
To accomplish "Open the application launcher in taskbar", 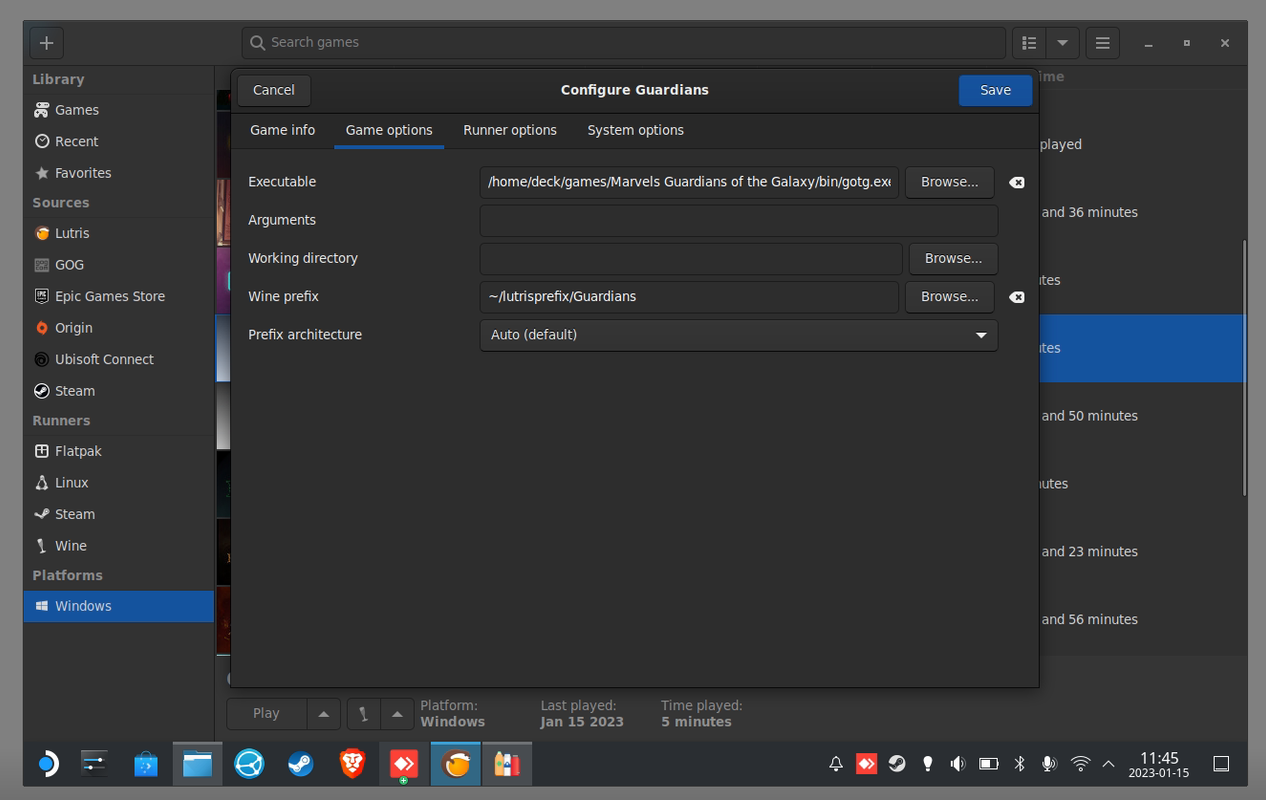I will (x=47, y=764).
